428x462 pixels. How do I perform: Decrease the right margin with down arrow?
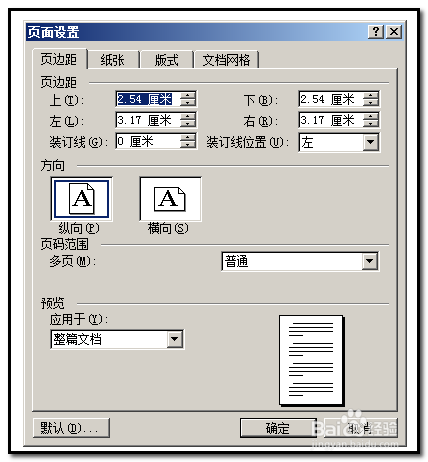(371, 124)
